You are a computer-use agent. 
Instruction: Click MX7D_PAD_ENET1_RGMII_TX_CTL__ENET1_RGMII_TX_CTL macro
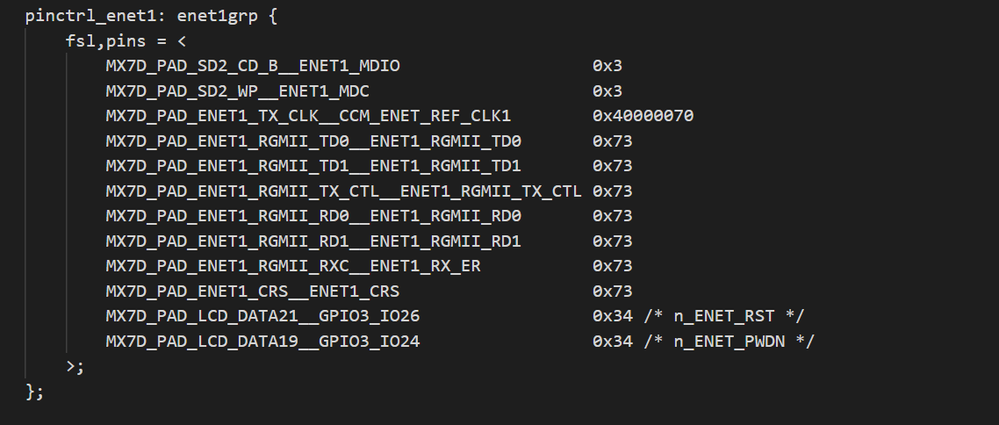pyautogui.click(x=343, y=191)
